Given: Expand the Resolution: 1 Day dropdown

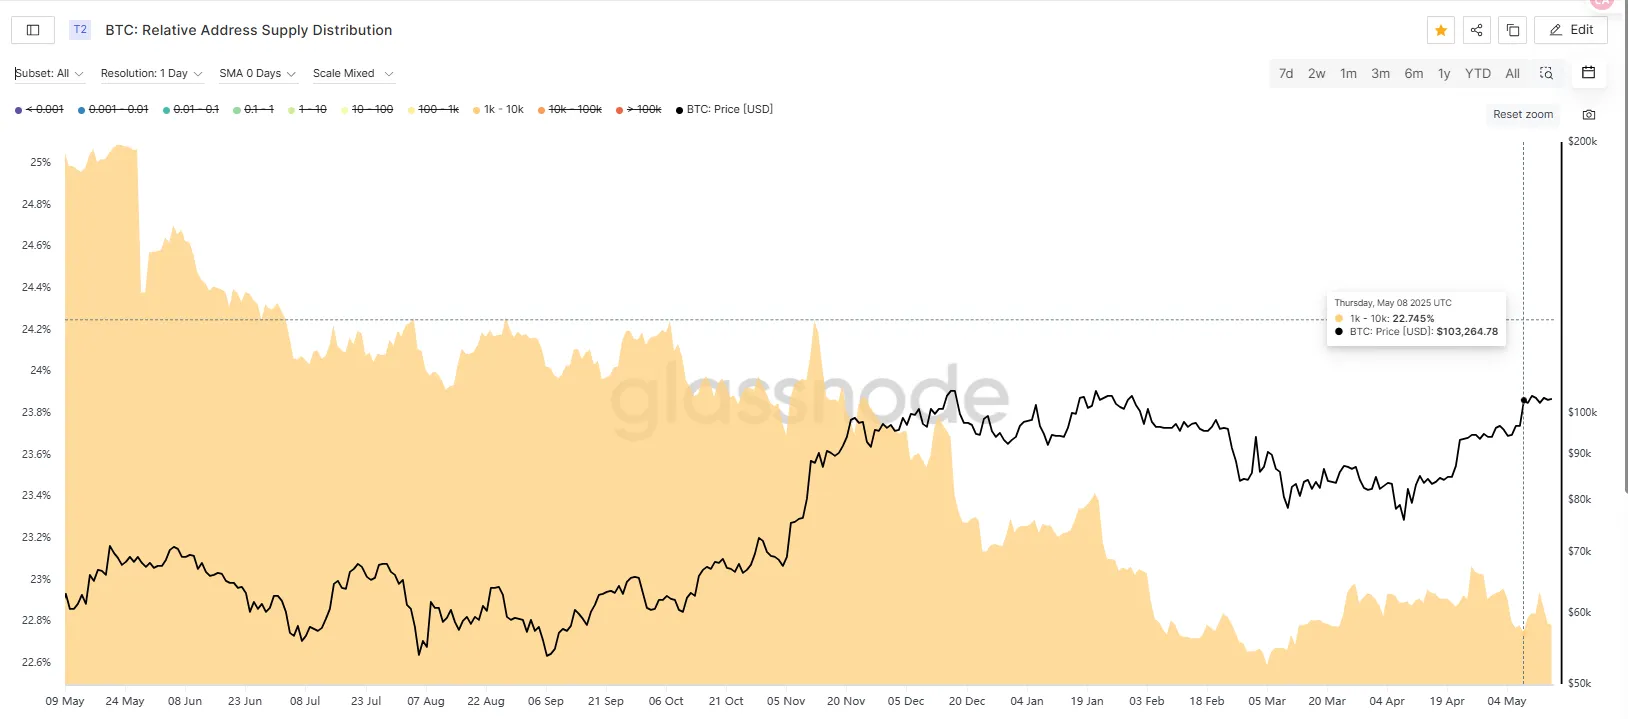Looking at the screenshot, I should tap(151, 74).
